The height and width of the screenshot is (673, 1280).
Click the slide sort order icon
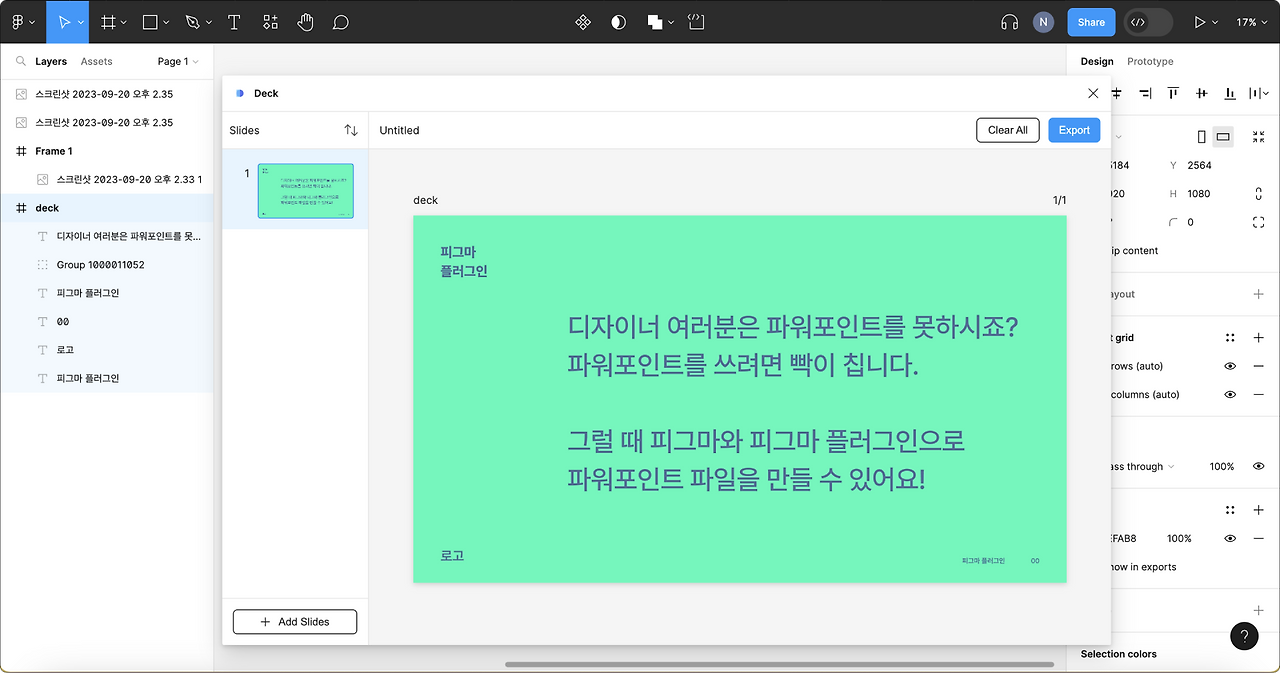[x=351, y=130]
